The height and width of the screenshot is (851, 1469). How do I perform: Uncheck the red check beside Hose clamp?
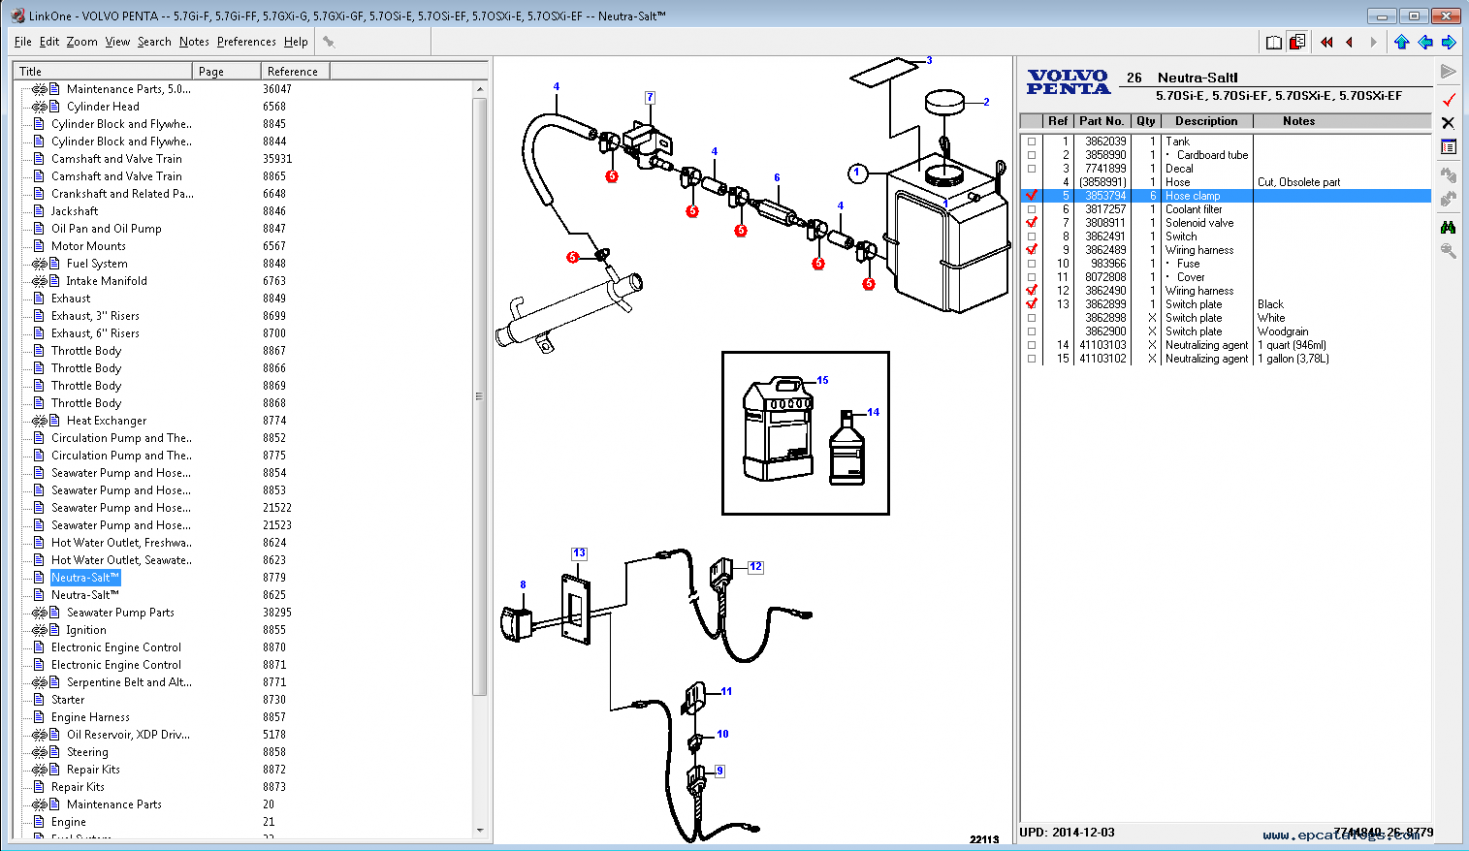[x=1031, y=195]
